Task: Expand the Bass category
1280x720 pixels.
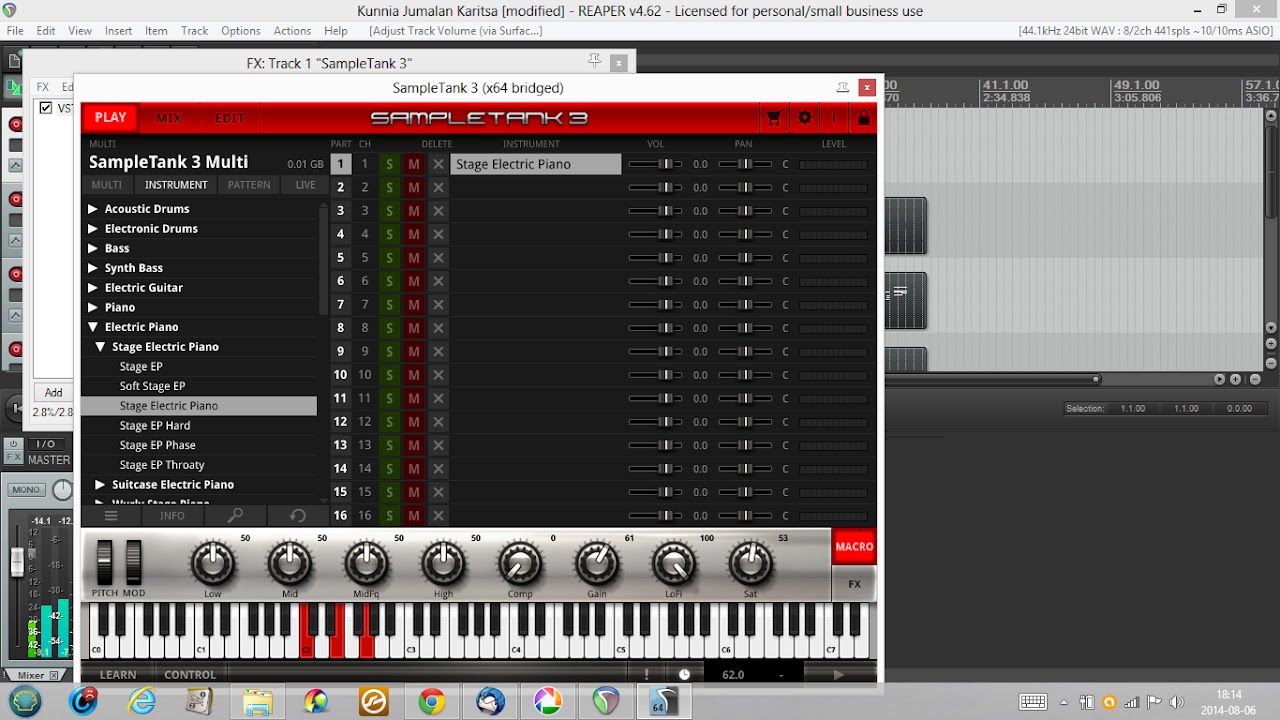Action: coord(93,248)
